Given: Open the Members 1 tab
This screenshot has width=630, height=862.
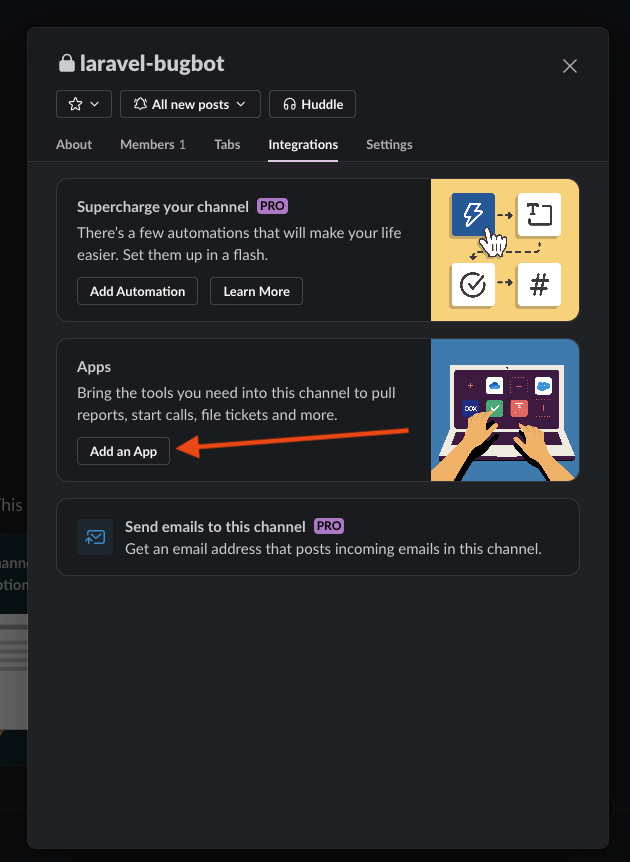Looking at the screenshot, I should pos(153,145).
